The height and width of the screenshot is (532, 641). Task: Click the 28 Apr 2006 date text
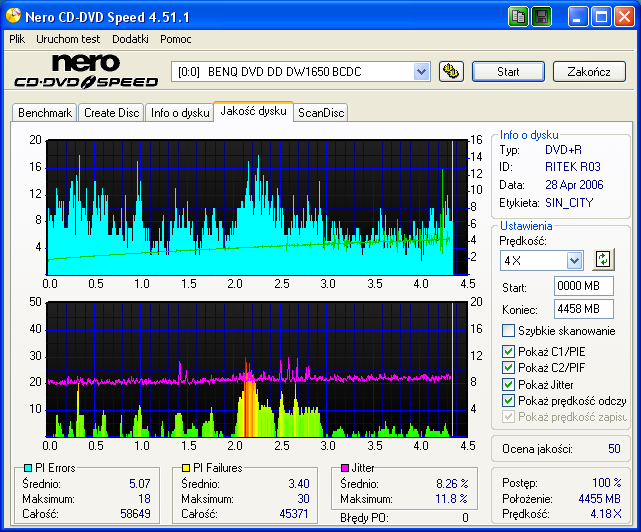click(574, 185)
